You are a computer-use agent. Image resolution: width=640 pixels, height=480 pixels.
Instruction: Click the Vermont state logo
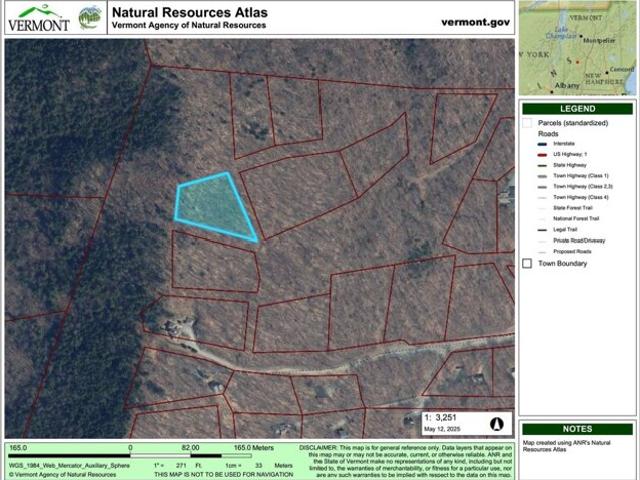39,19
